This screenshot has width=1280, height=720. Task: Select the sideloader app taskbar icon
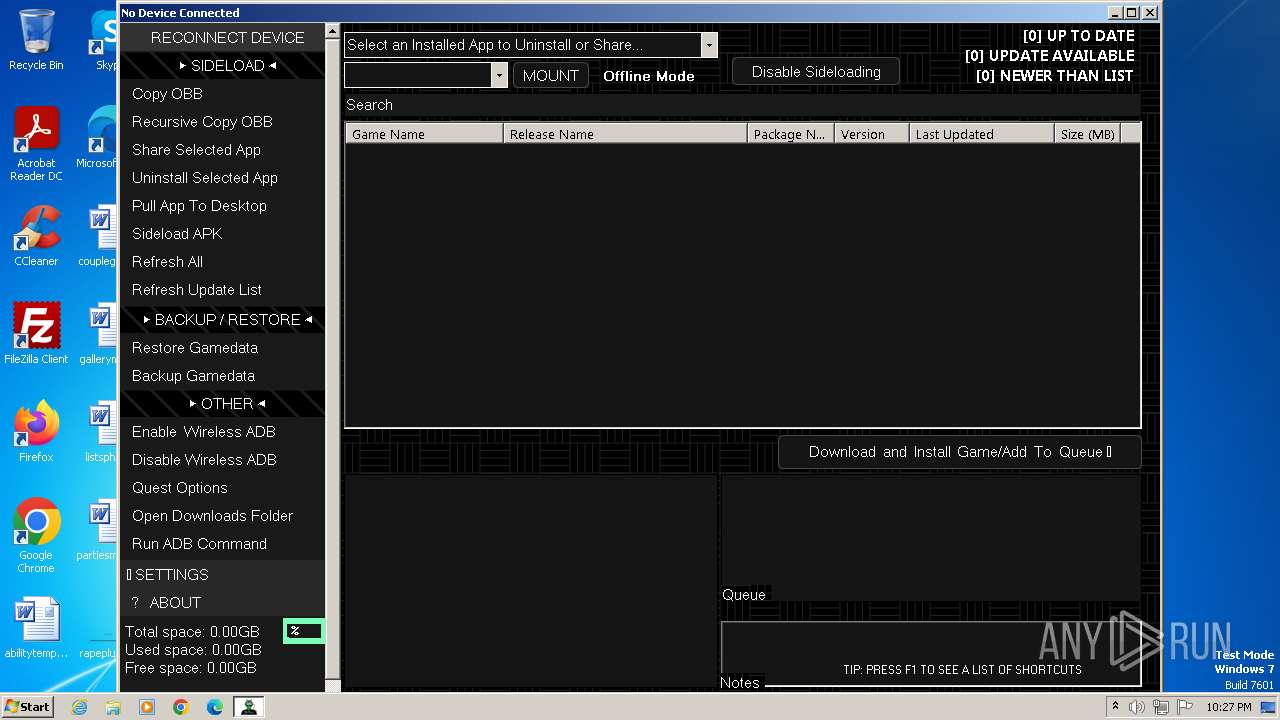click(x=248, y=707)
